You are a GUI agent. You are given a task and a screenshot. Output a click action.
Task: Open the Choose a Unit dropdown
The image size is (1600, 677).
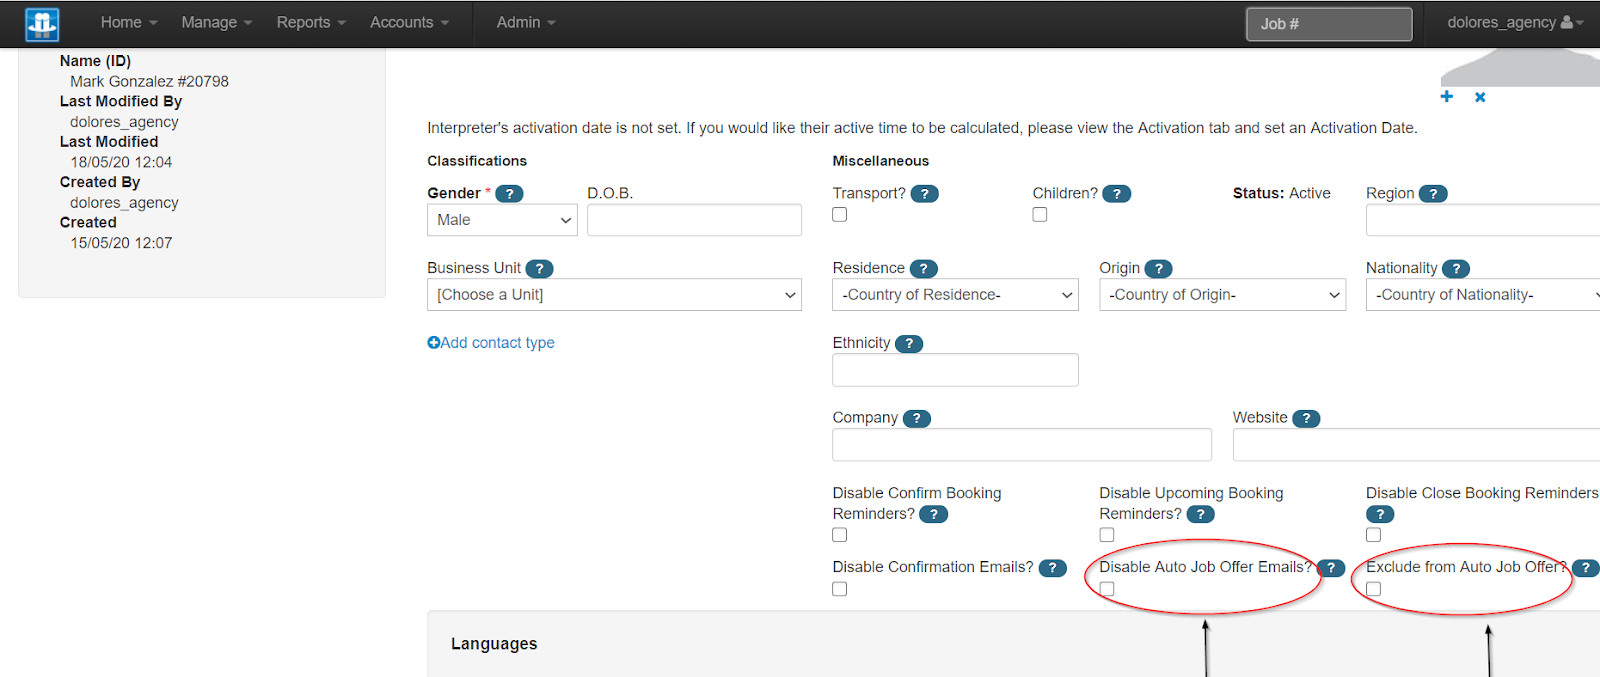(x=614, y=295)
